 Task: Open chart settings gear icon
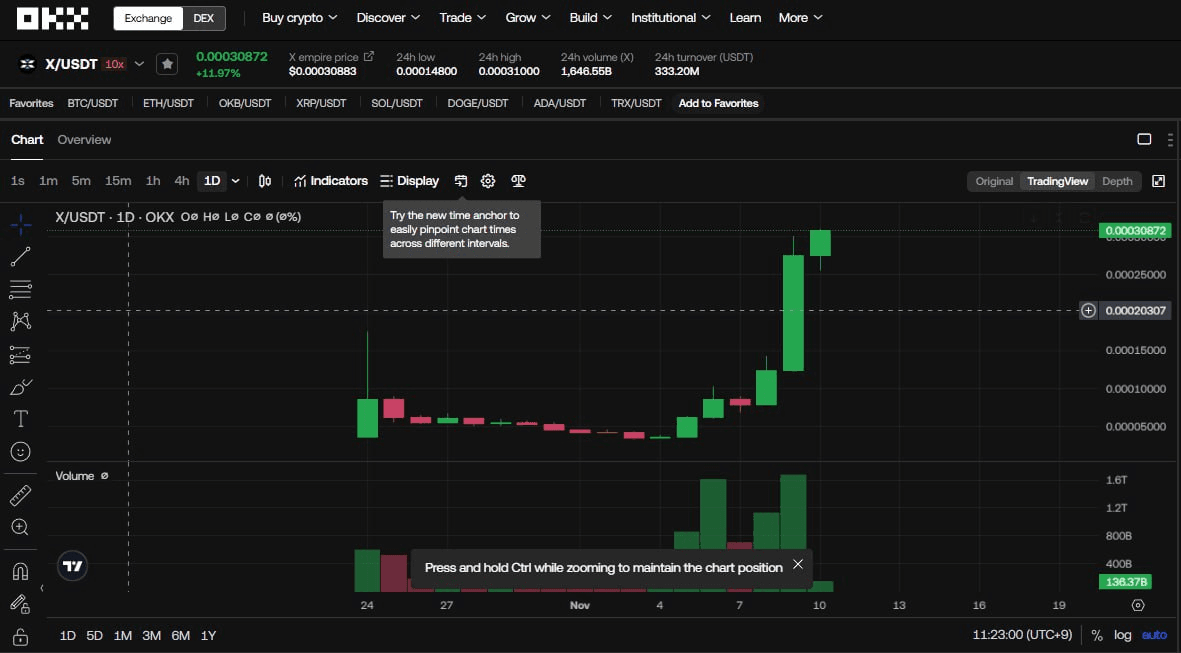(488, 181)
